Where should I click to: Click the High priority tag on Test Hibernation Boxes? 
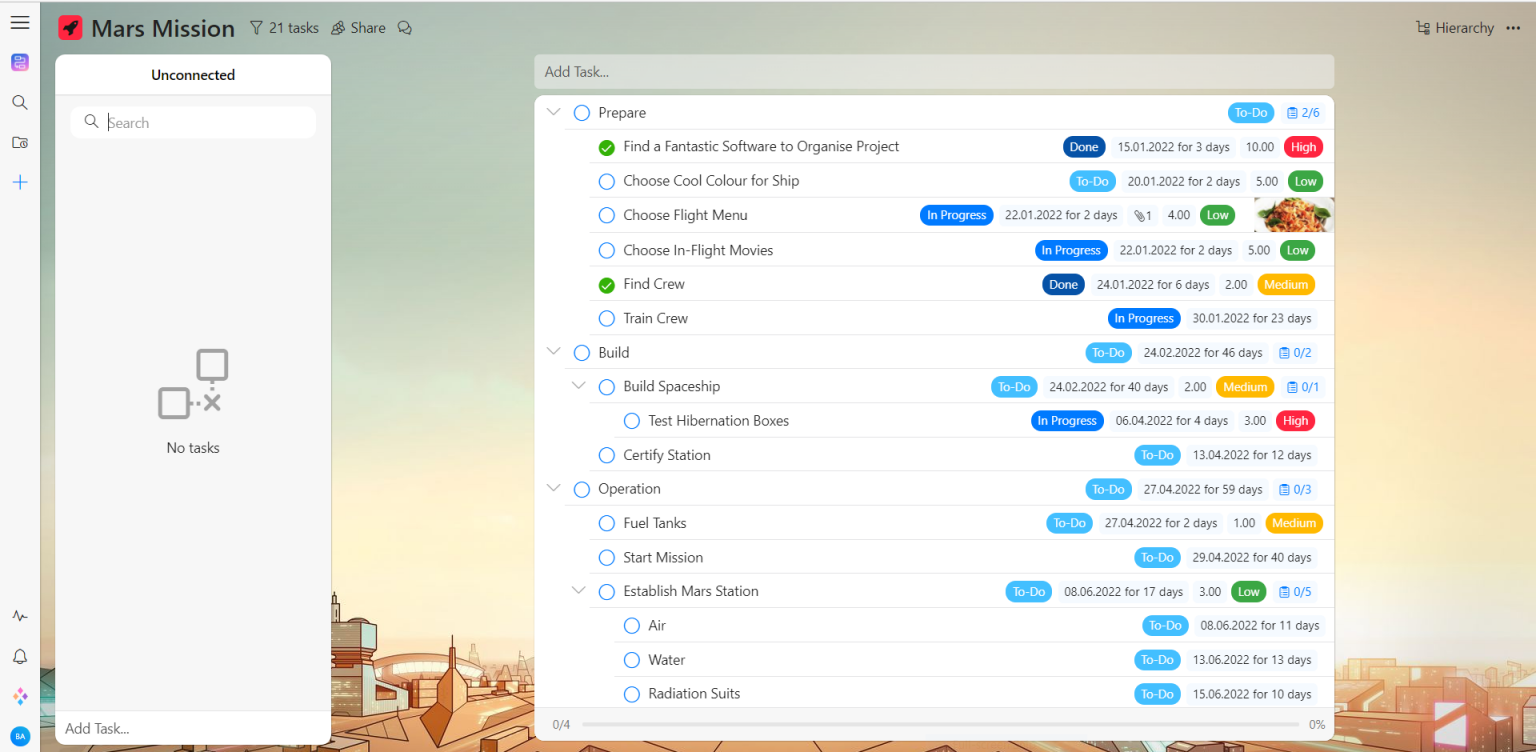pos(1295,421)
